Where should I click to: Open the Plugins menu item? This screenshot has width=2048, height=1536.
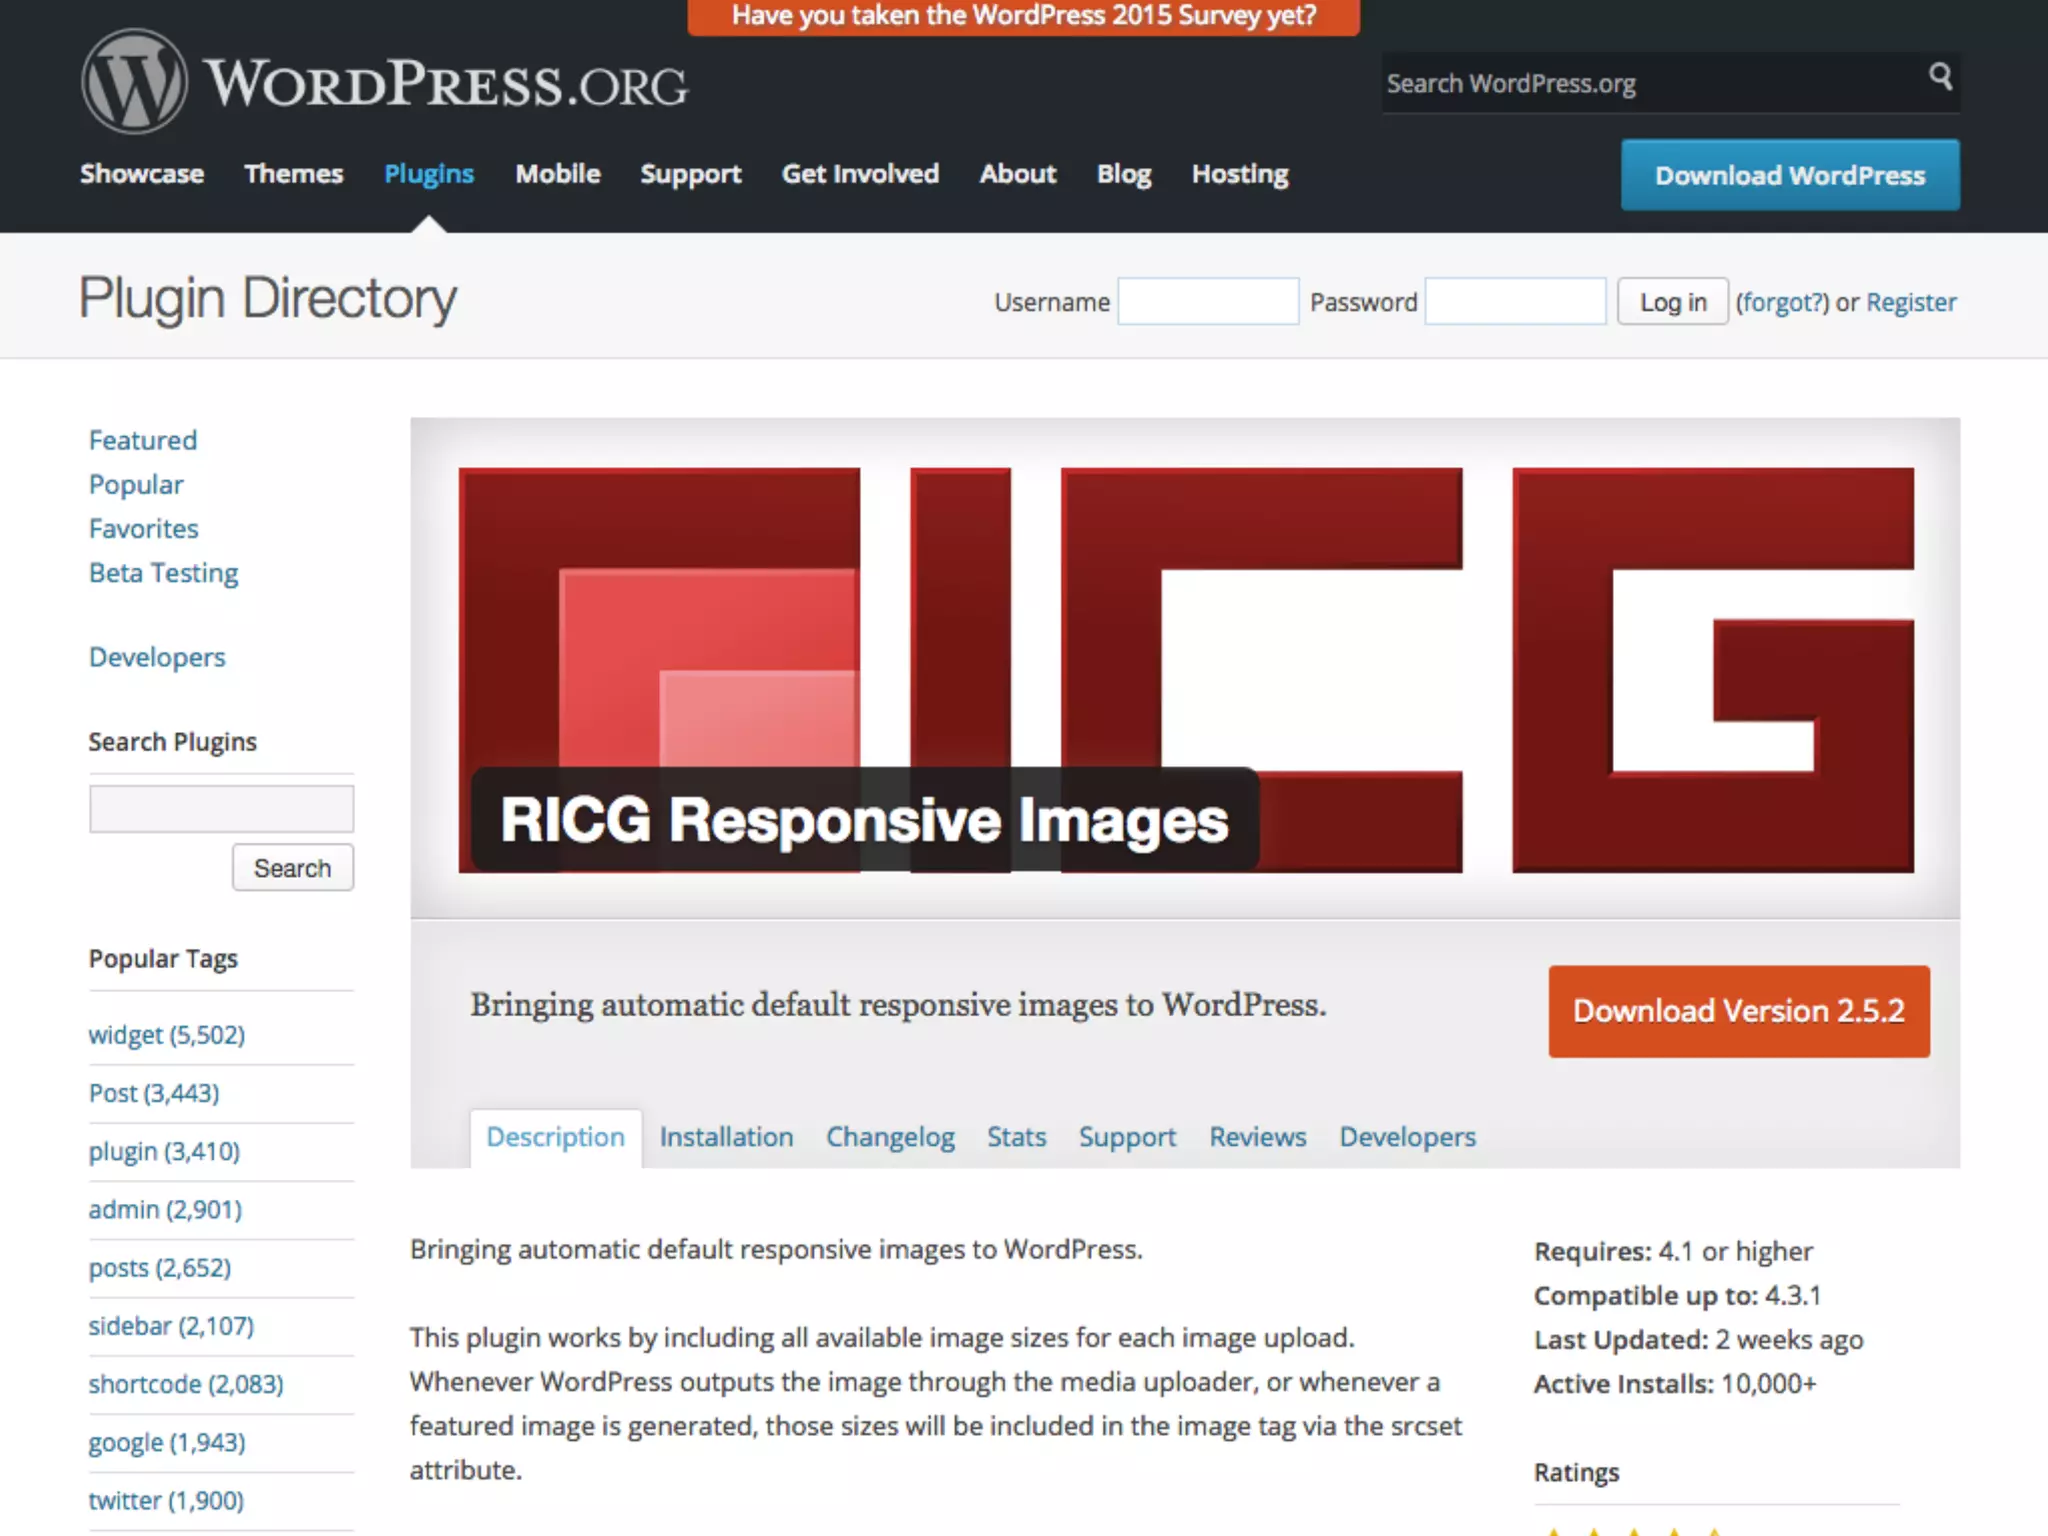click(429, 174)
